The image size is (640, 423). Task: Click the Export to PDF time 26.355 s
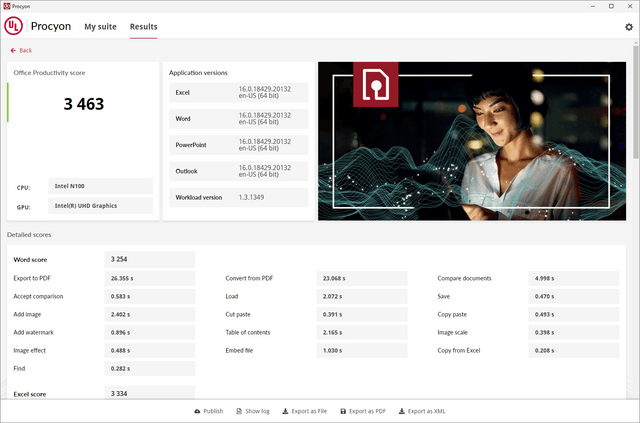tap(150, 278)
